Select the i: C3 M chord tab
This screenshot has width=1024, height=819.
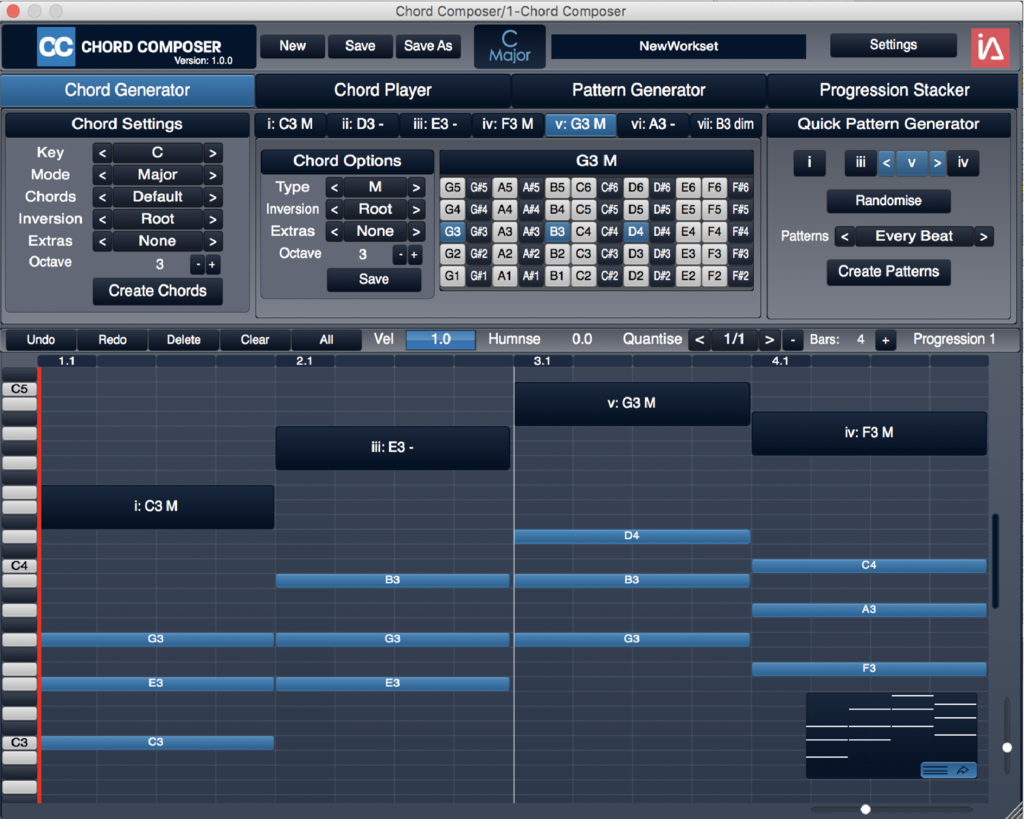[x=290, y=124]
